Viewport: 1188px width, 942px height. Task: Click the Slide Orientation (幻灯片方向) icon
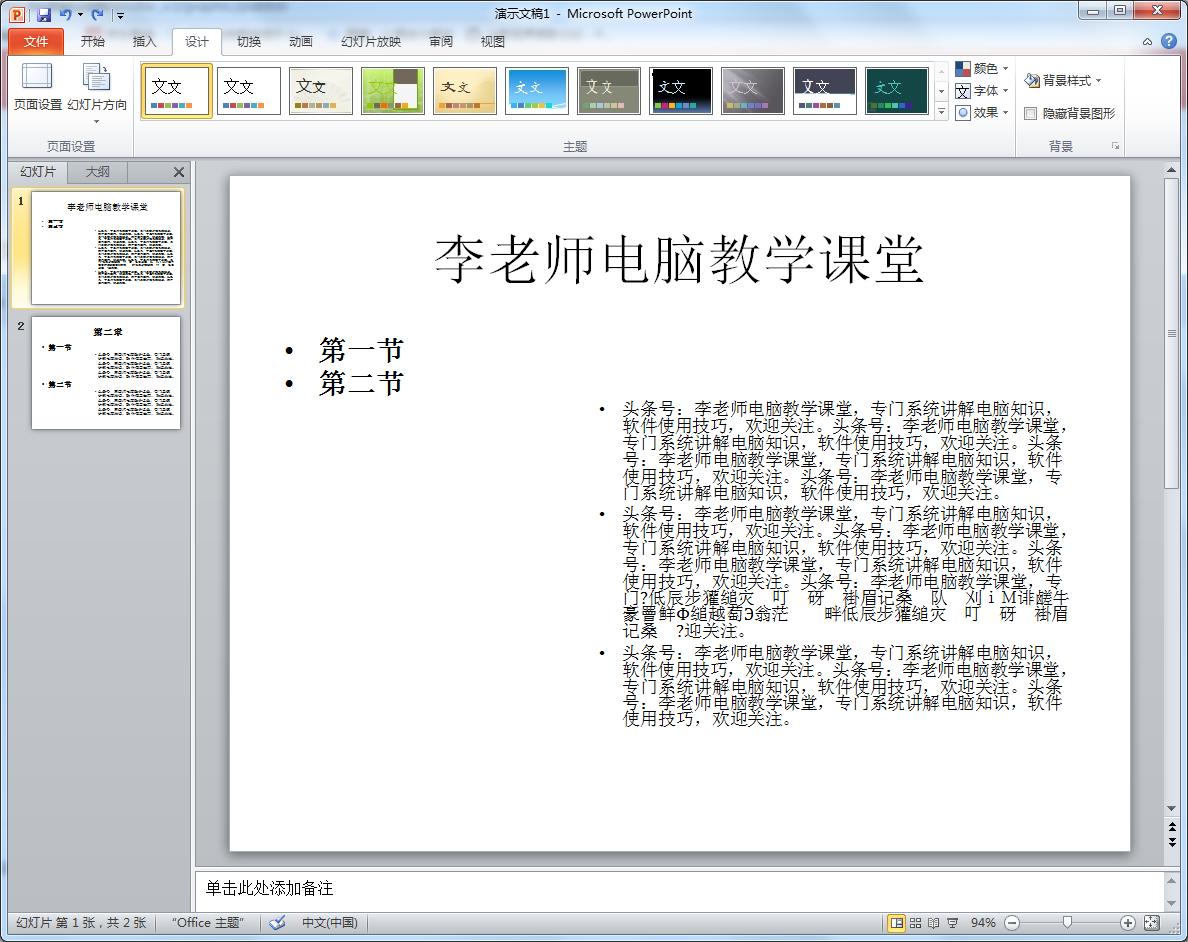[x=95, y=90]
